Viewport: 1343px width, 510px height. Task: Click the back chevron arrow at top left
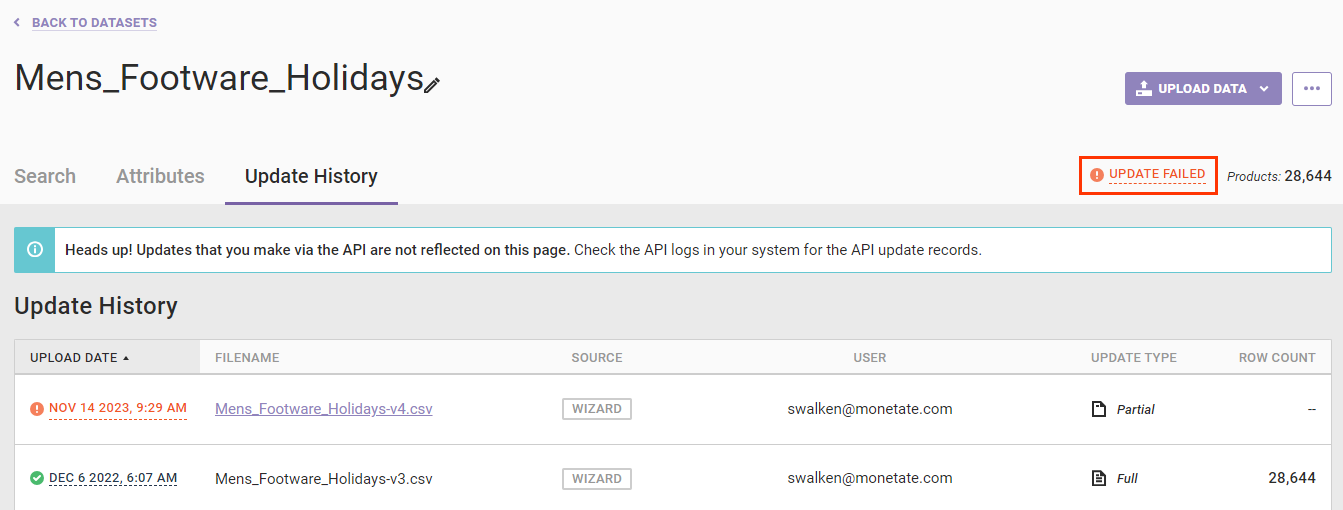(17, 22)
